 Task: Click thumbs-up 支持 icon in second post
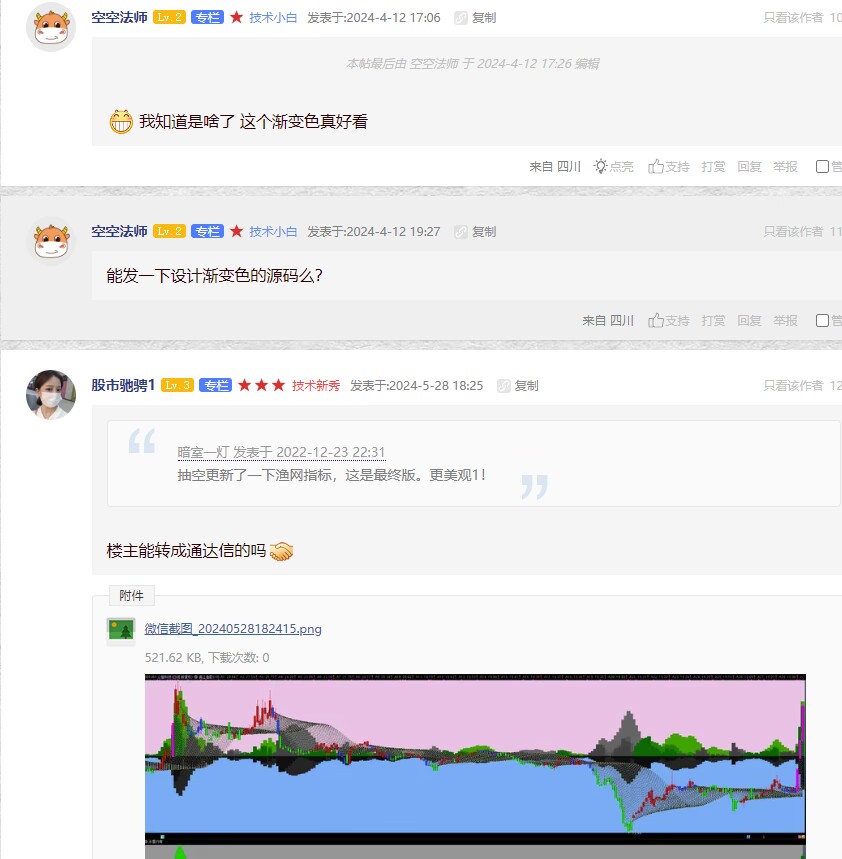coord(656,320)
